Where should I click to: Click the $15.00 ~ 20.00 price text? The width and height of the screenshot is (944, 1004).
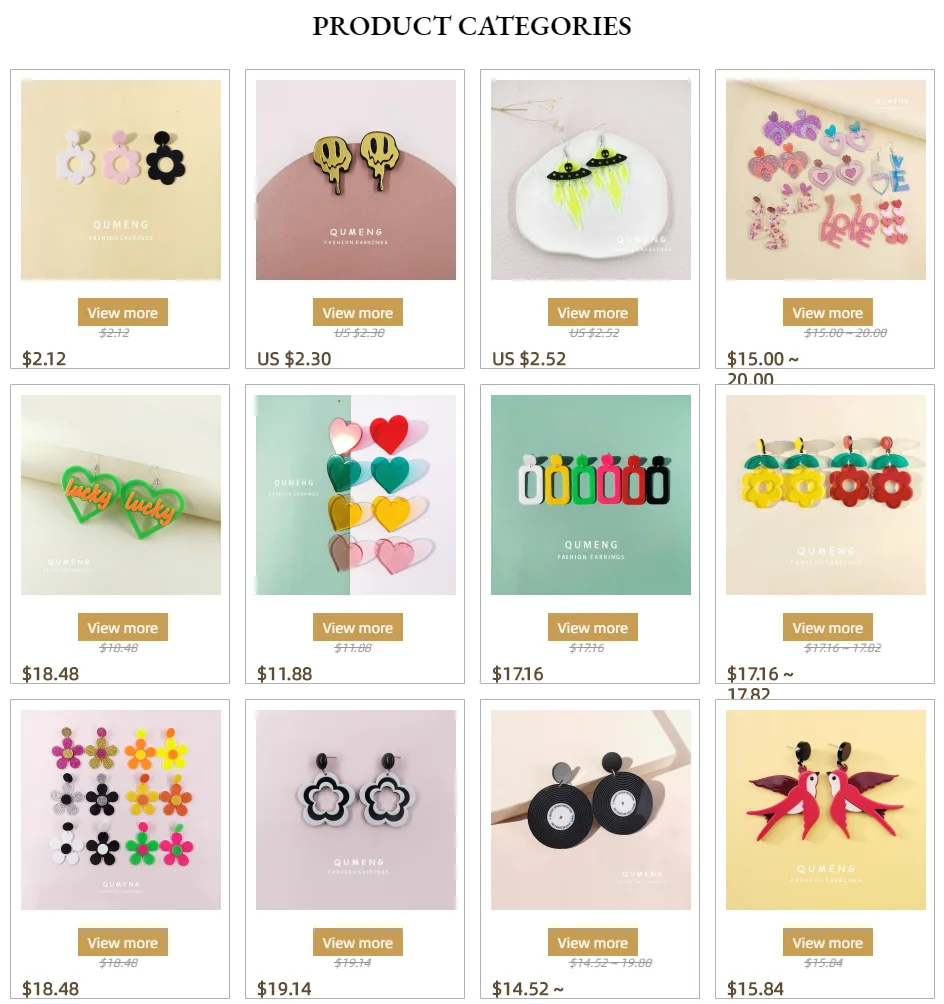(763, 368)
